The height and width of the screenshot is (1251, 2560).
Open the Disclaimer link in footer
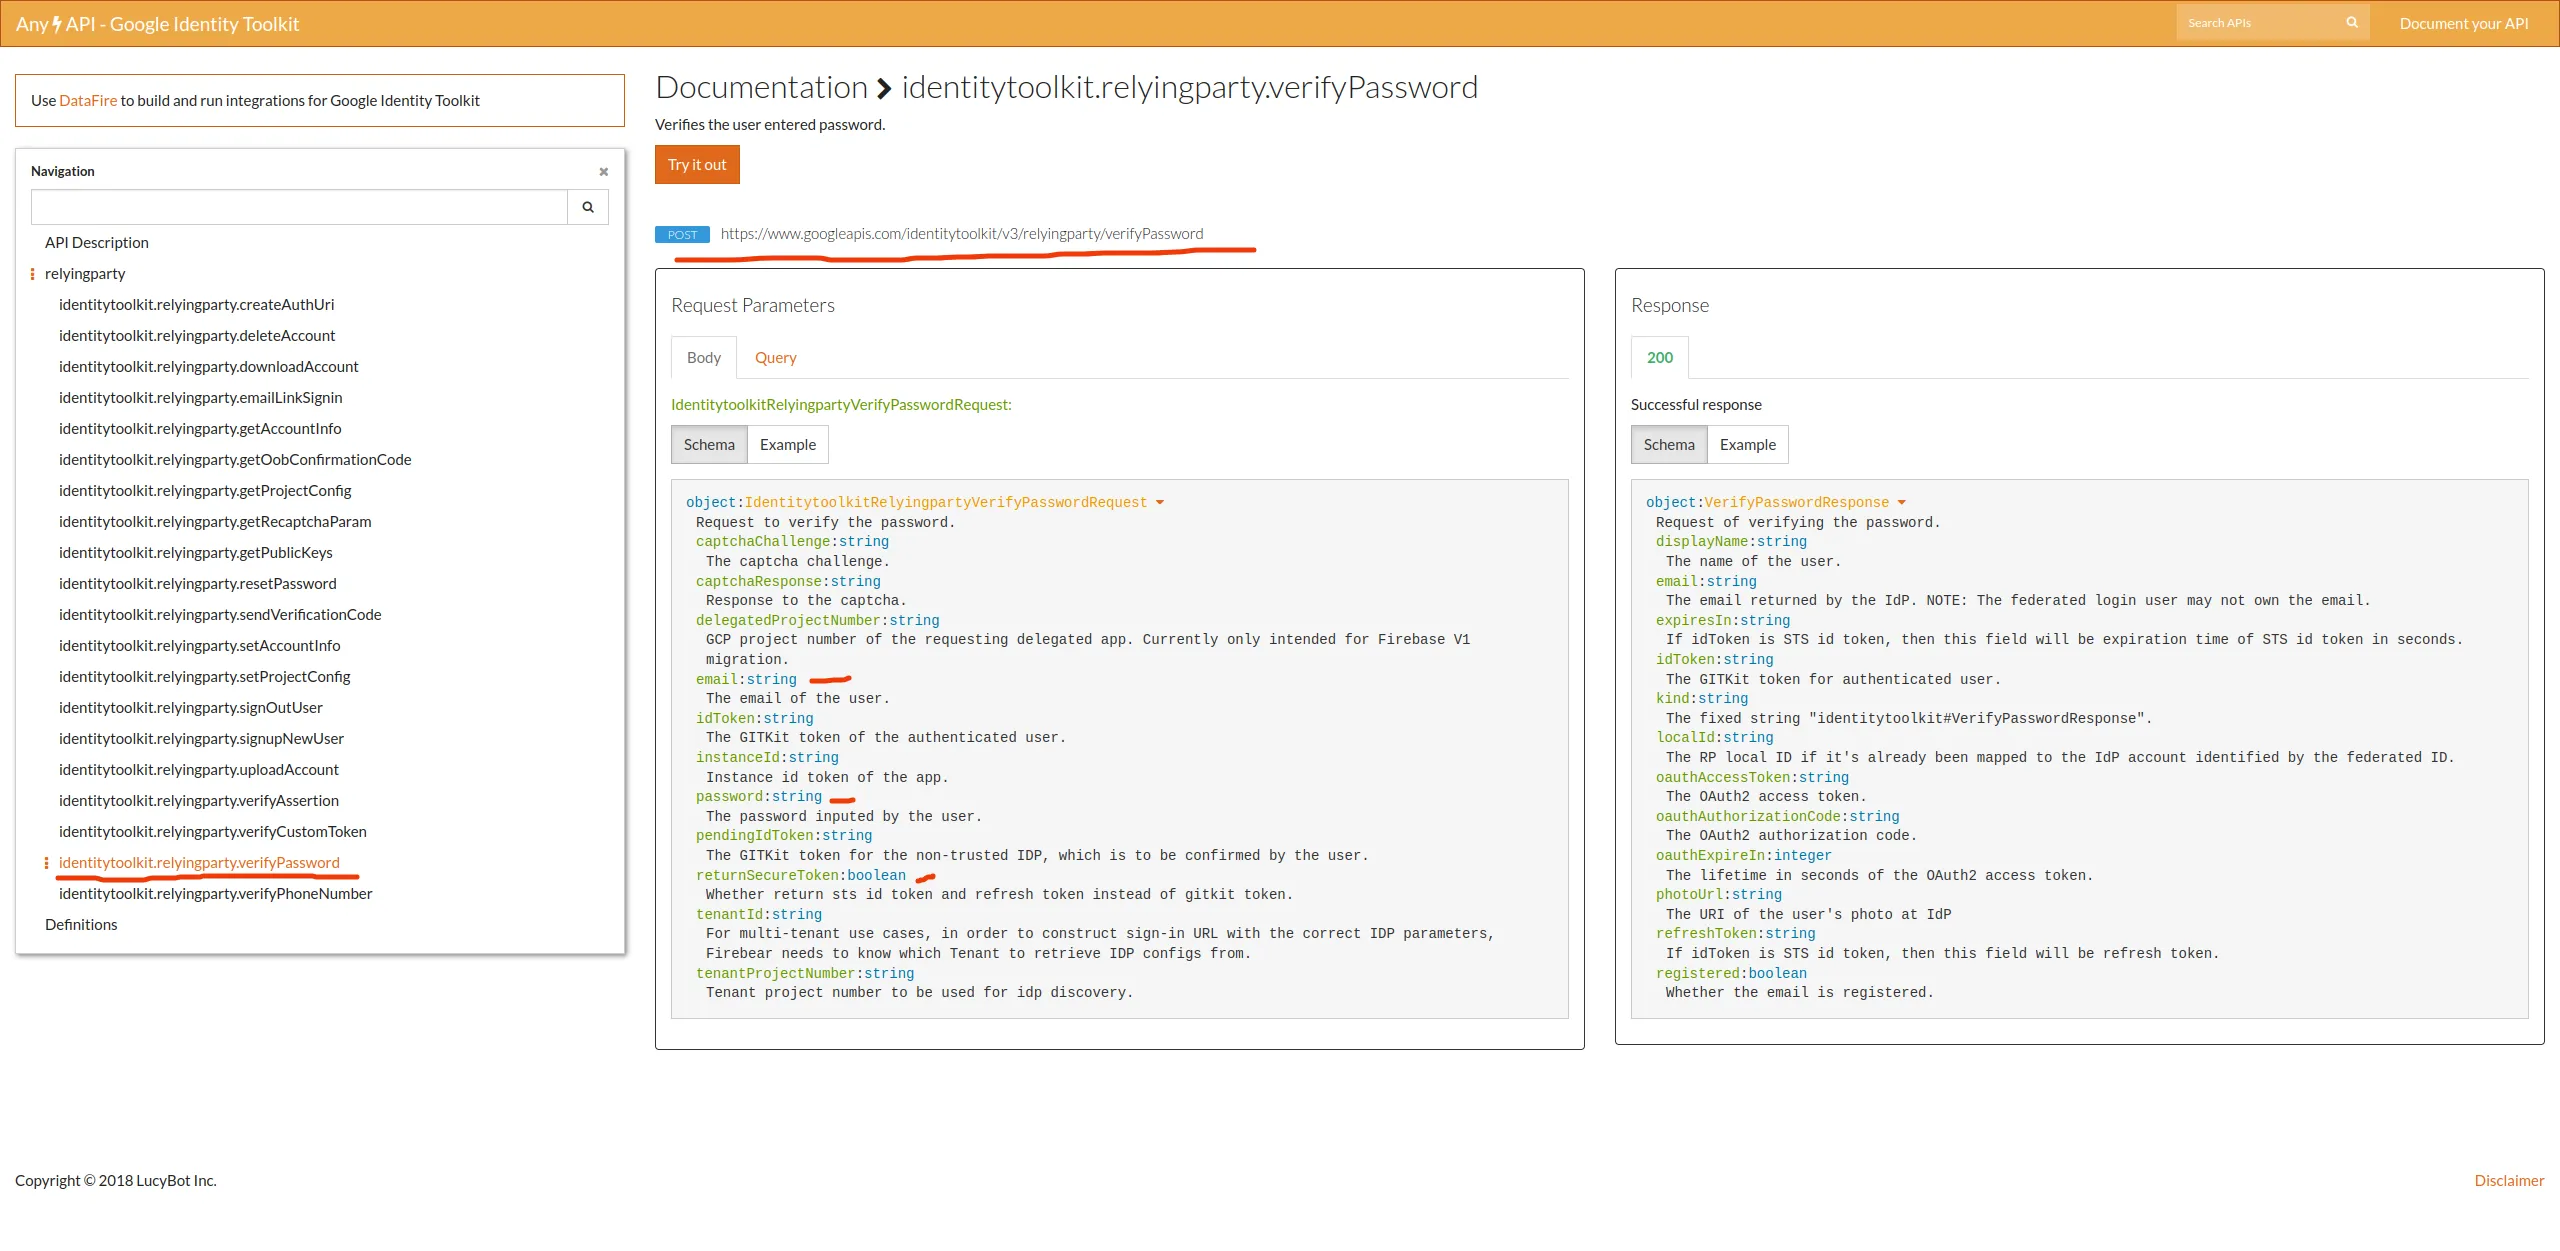point(2508,1181)
